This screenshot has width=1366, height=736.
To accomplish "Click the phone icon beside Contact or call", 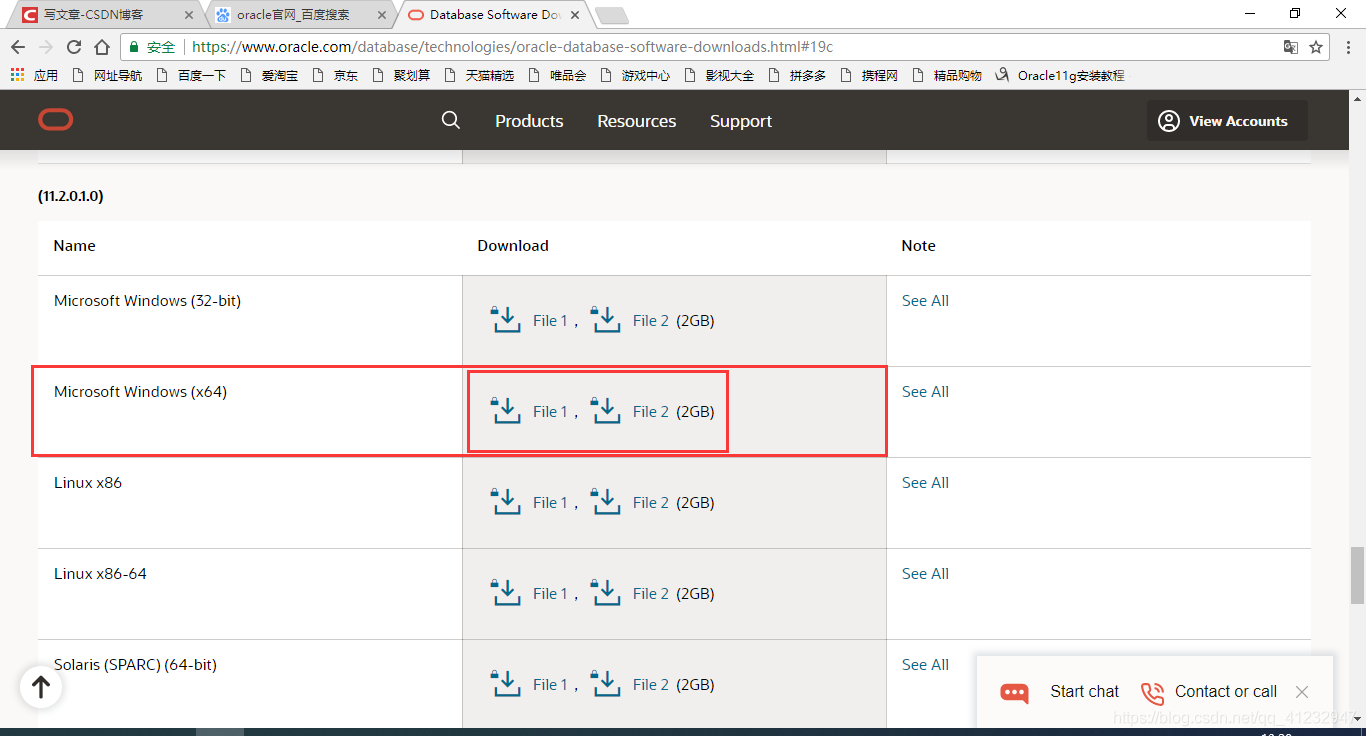I will coord(1152,692).
